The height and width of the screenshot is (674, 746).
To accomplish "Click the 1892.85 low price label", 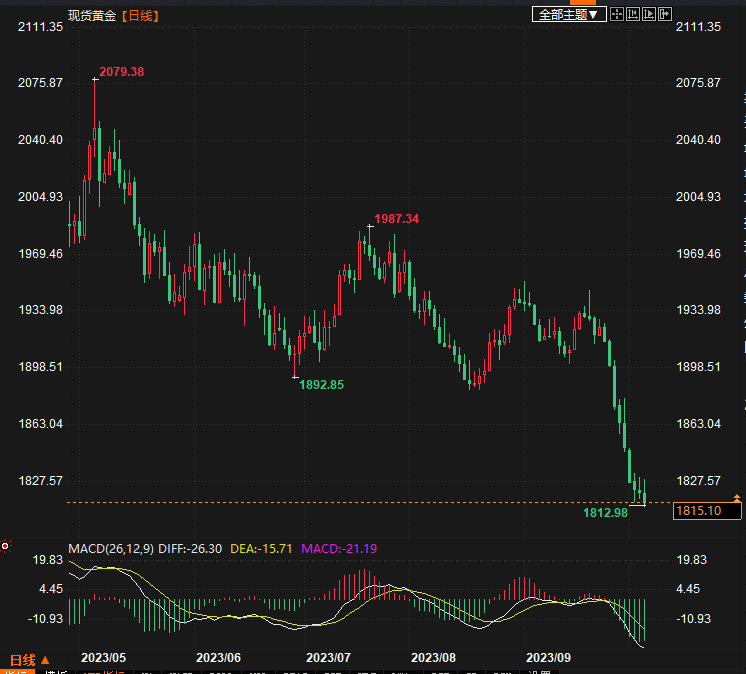I will click(x=322, y=385).
